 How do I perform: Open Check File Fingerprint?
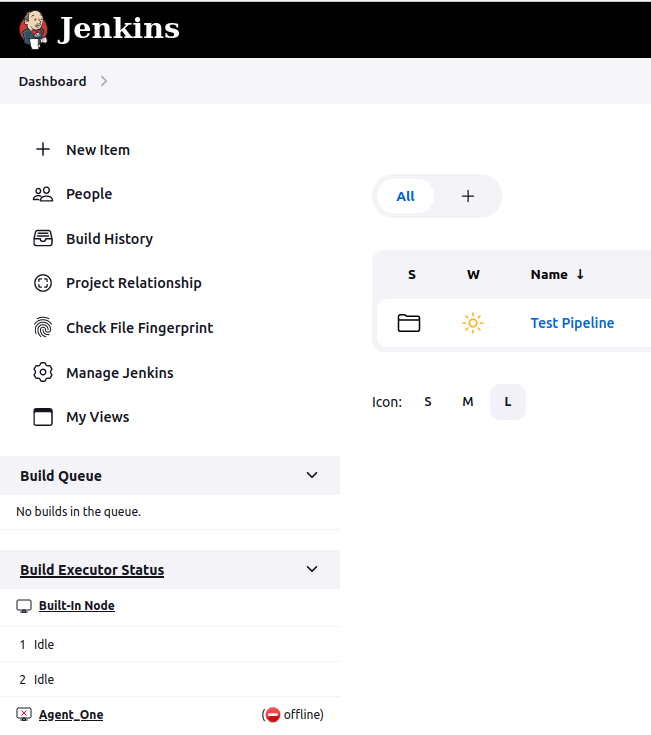tap(140, 328)
